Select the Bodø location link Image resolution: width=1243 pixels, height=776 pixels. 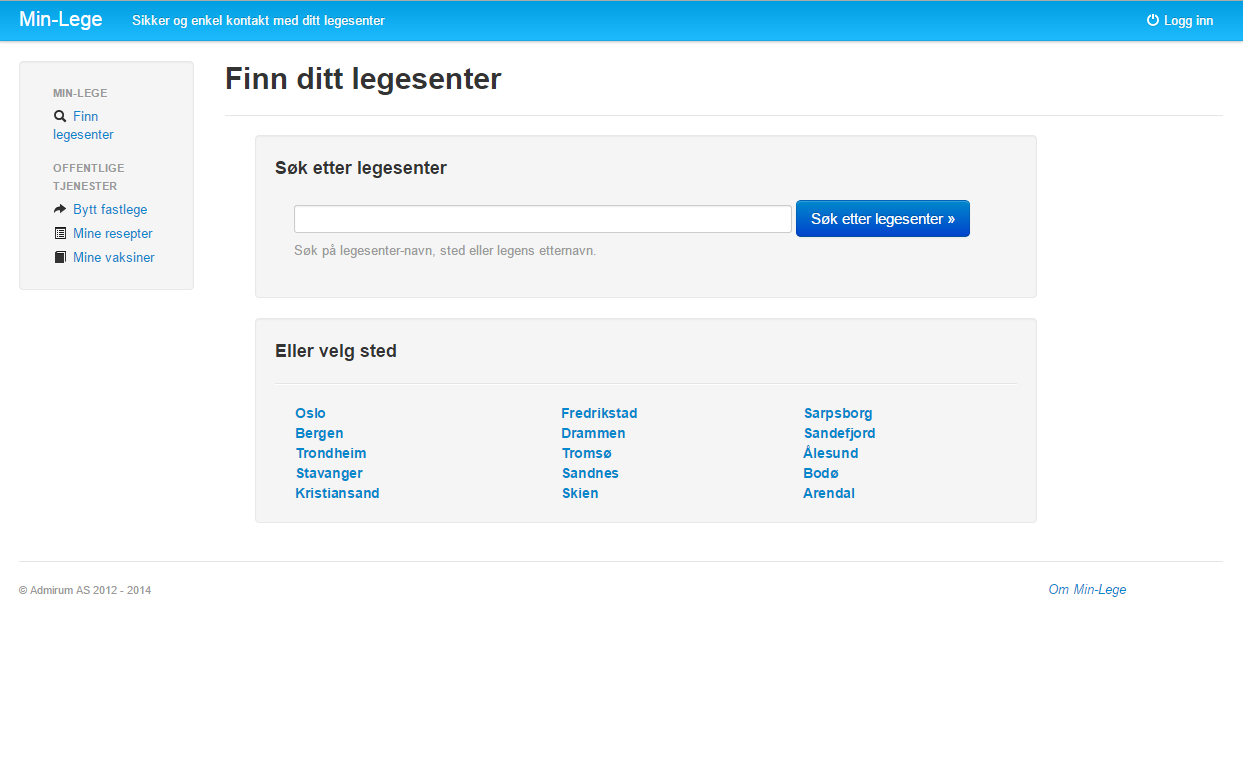tap(821, 473)
